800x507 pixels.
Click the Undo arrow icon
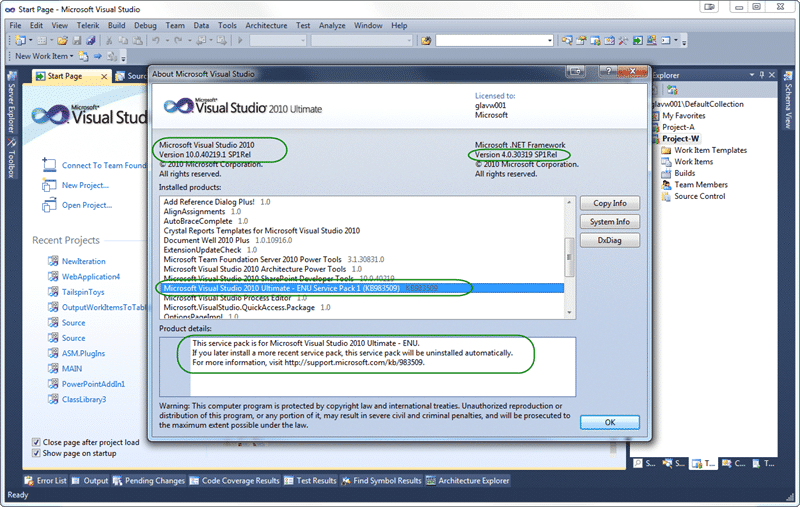pos(156,40)
